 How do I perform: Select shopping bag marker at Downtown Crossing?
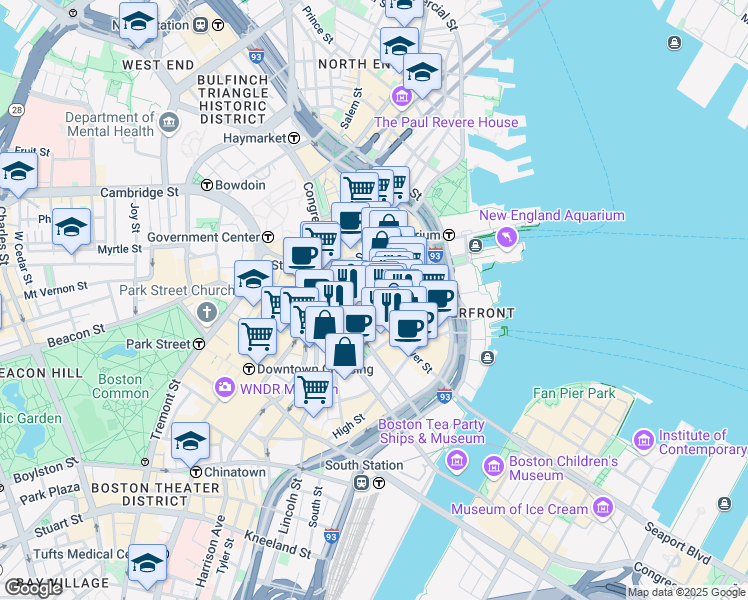click(x=344, y=355)
